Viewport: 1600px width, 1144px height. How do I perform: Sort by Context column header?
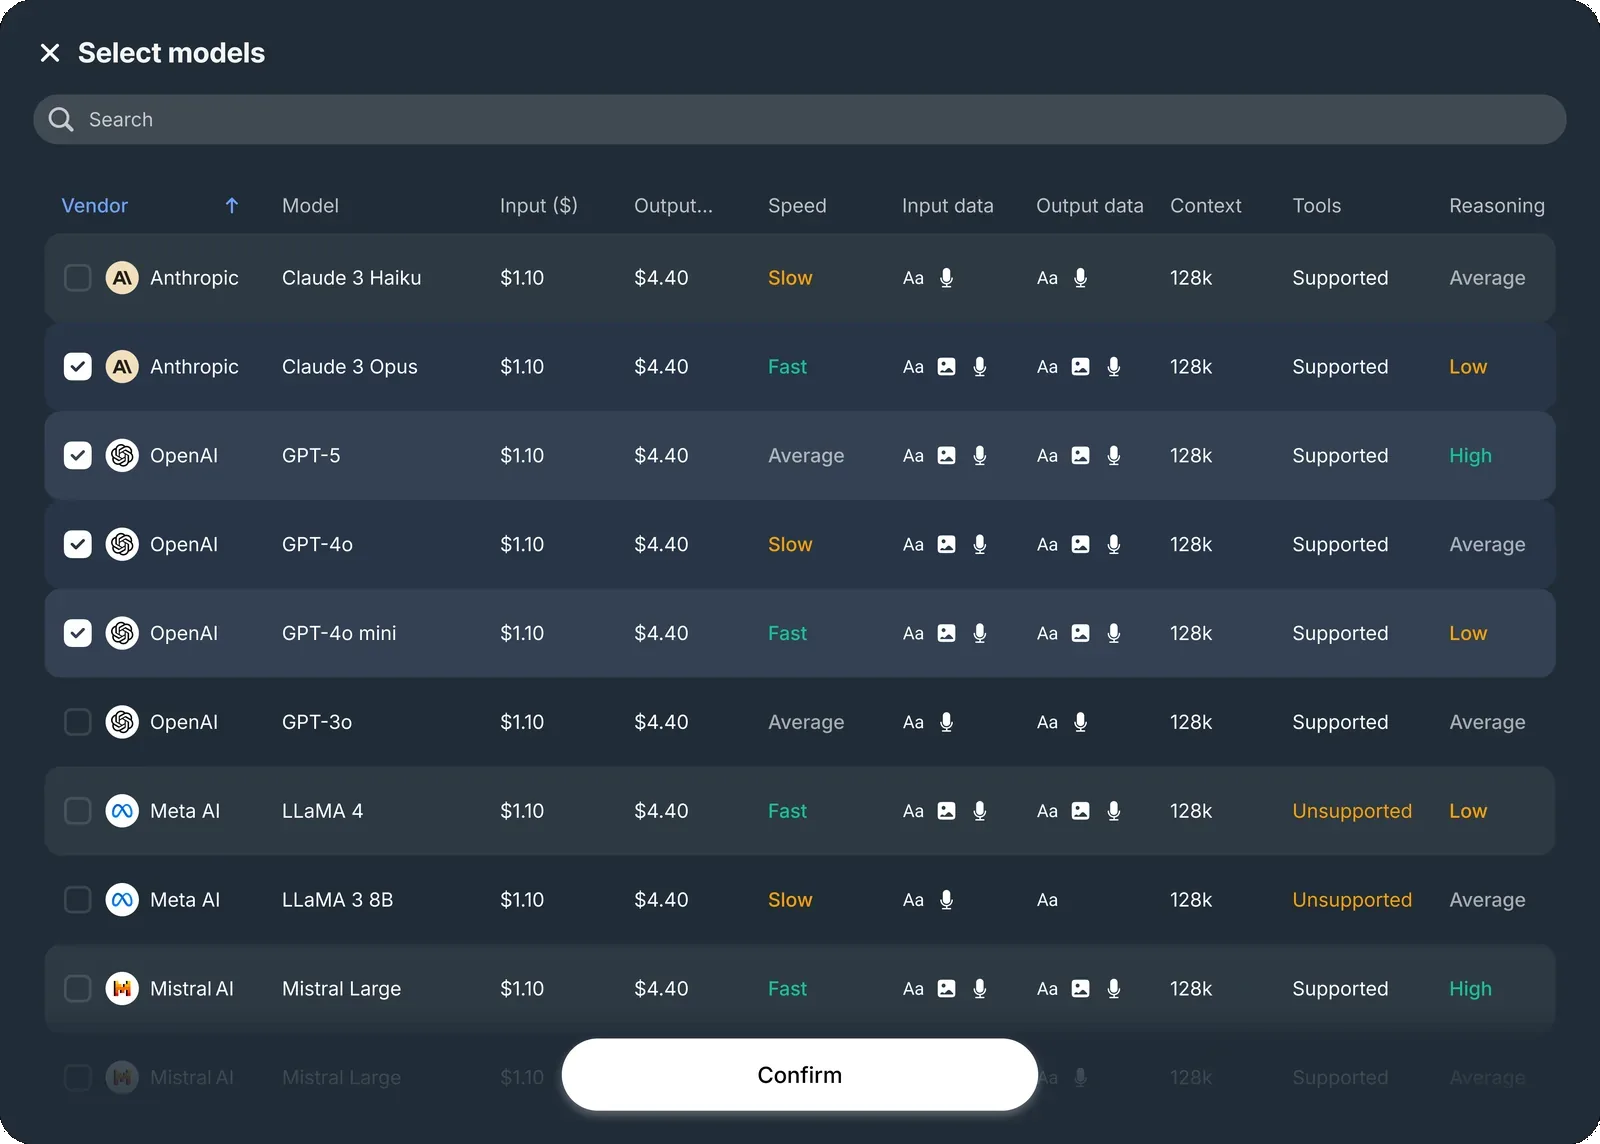pos(1206,206)
